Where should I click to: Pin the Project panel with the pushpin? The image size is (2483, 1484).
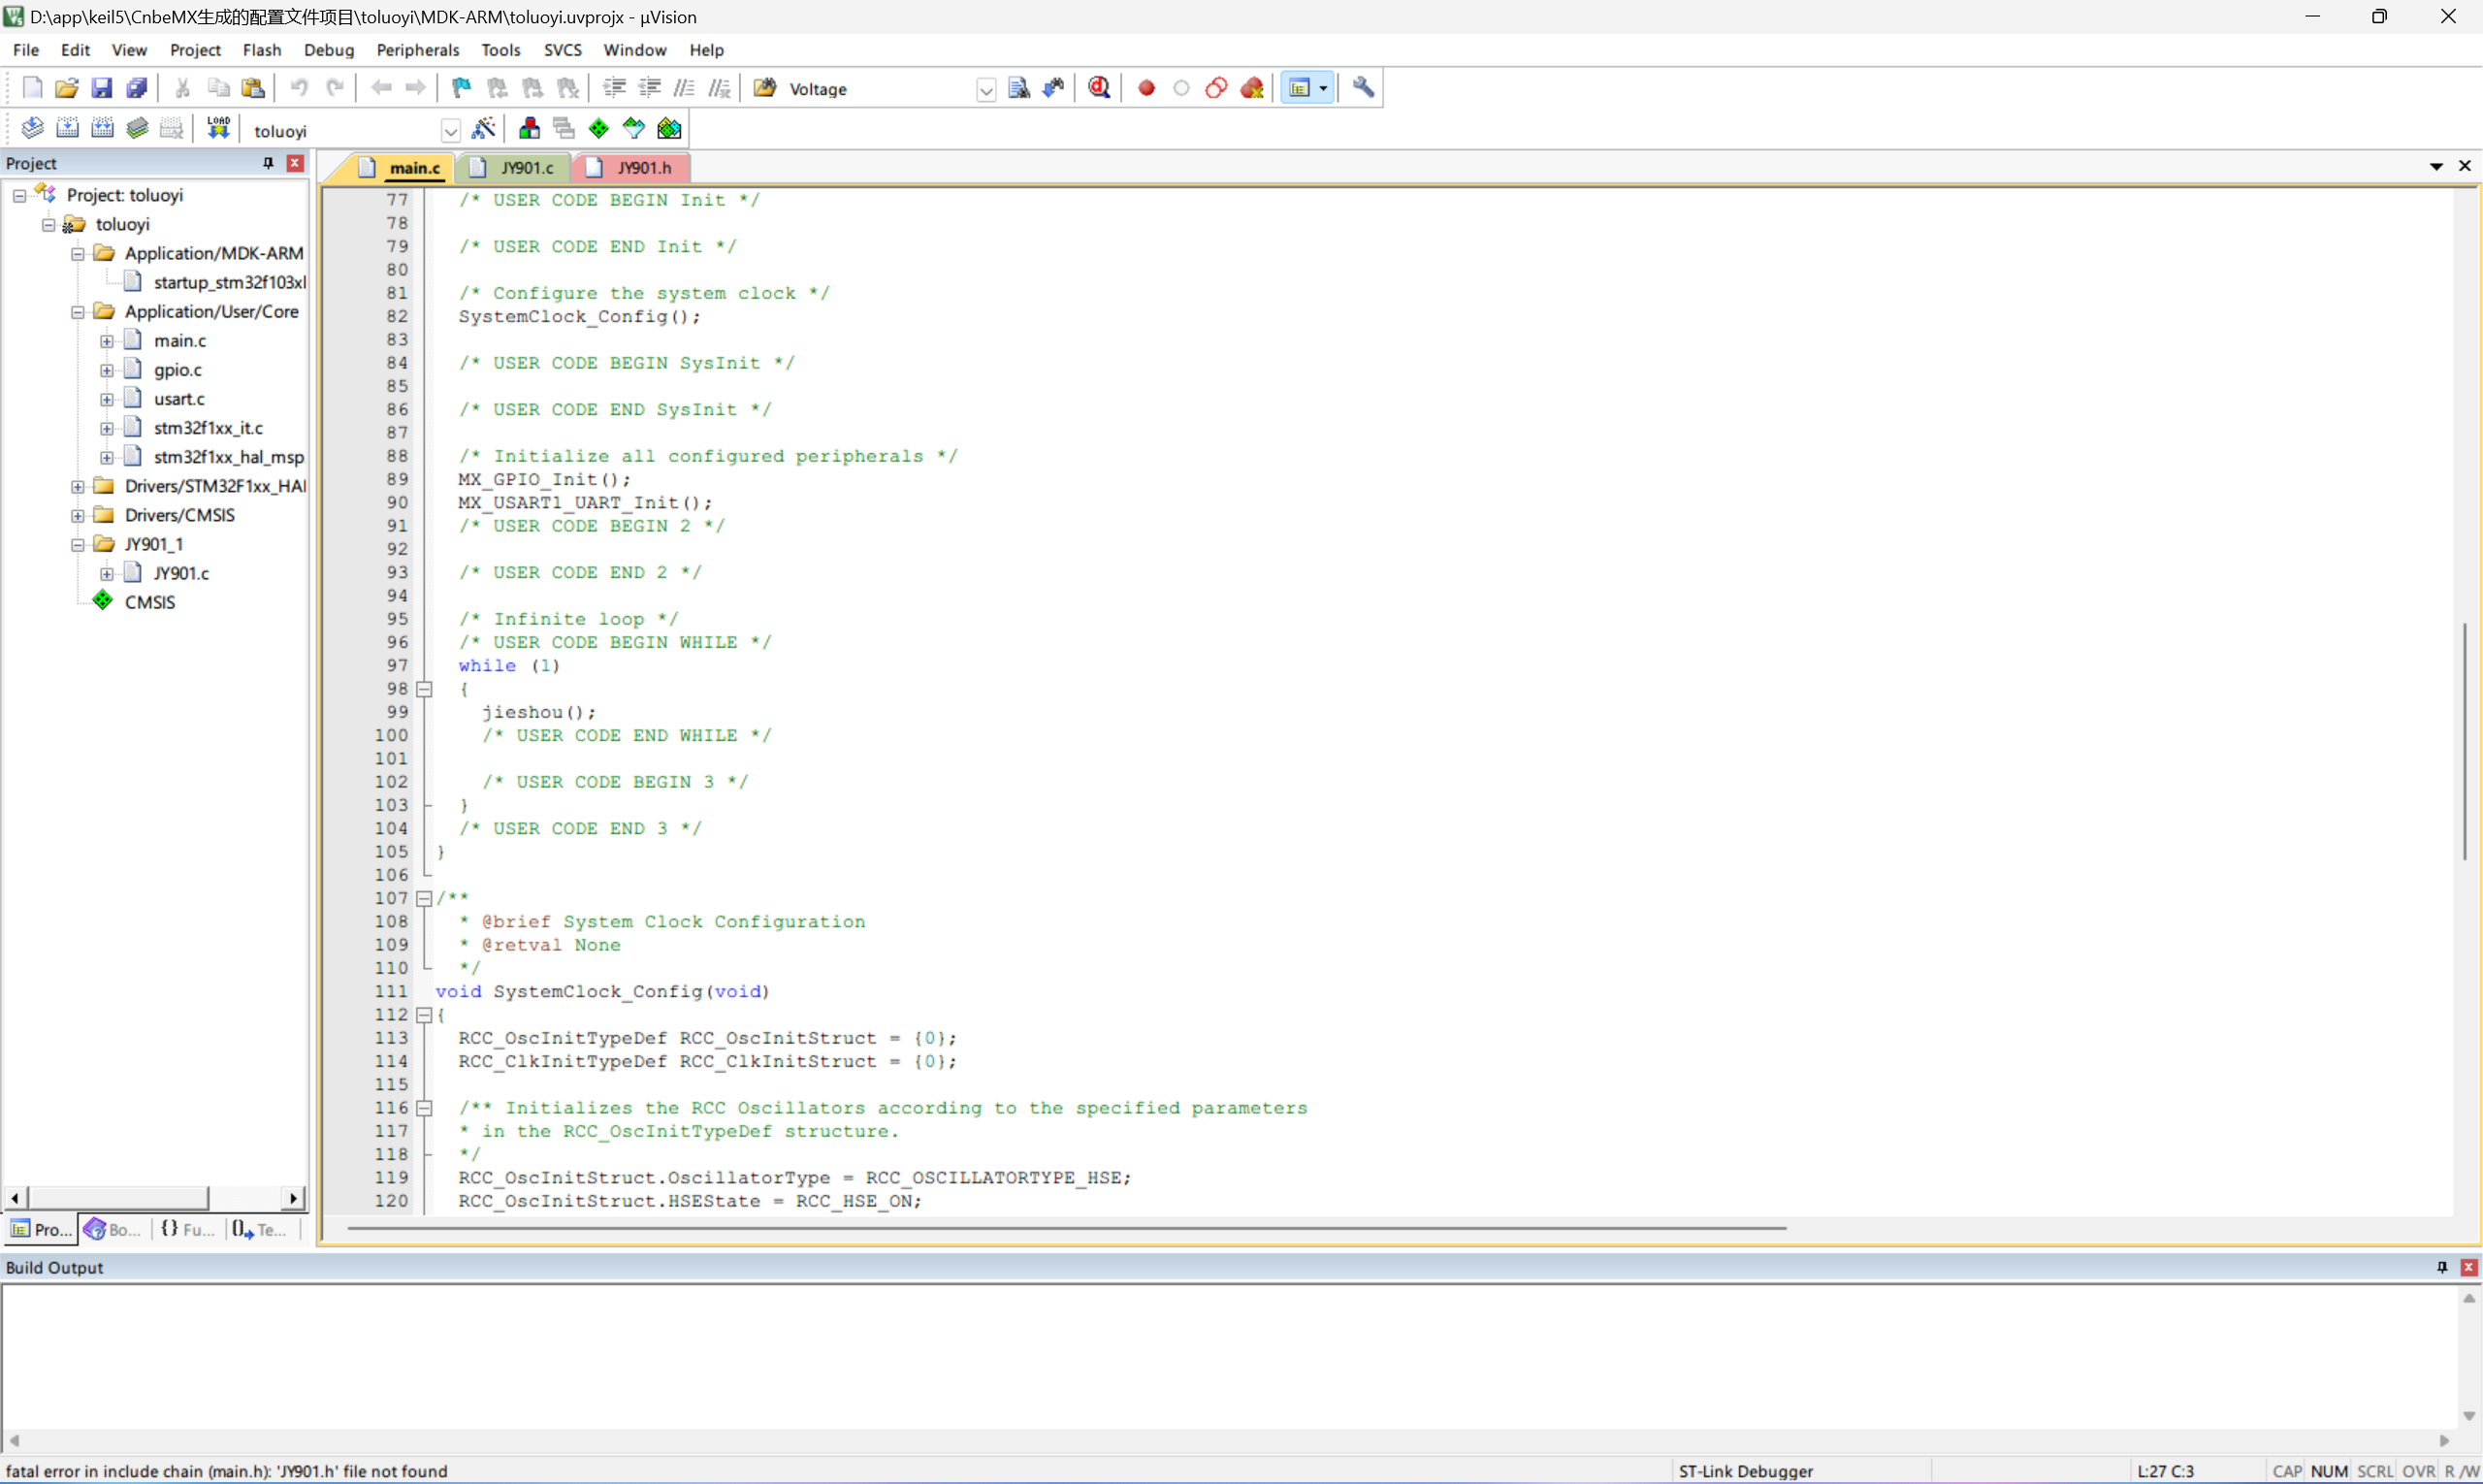pyautogui.click(x=268, y=163)
